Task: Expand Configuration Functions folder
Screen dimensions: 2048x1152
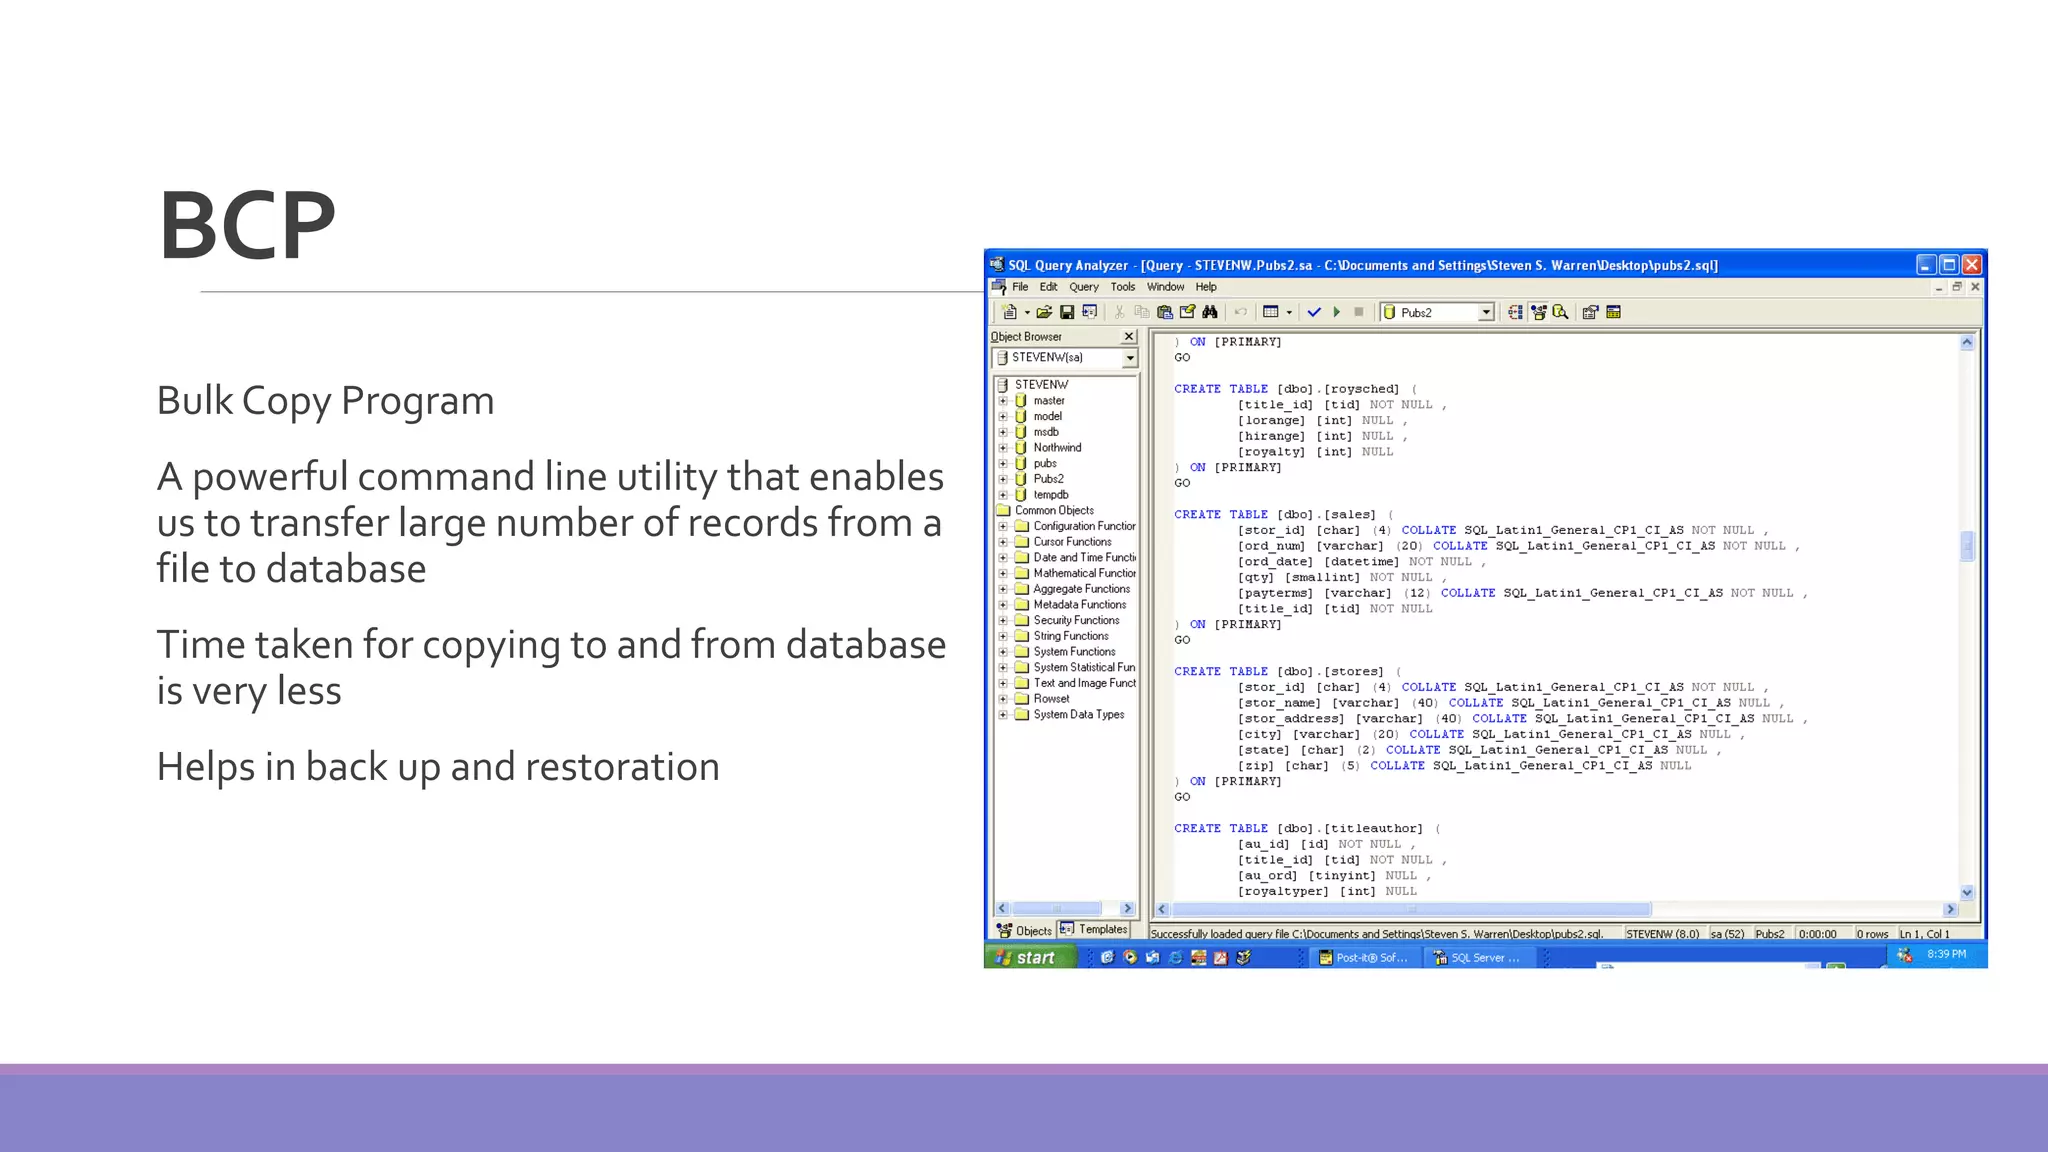Action: [1003, 526]
